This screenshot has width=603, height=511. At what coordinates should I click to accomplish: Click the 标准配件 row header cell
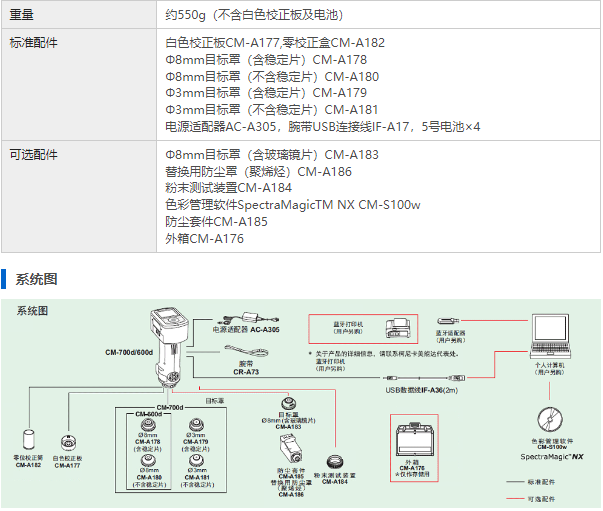pos(34,43)
